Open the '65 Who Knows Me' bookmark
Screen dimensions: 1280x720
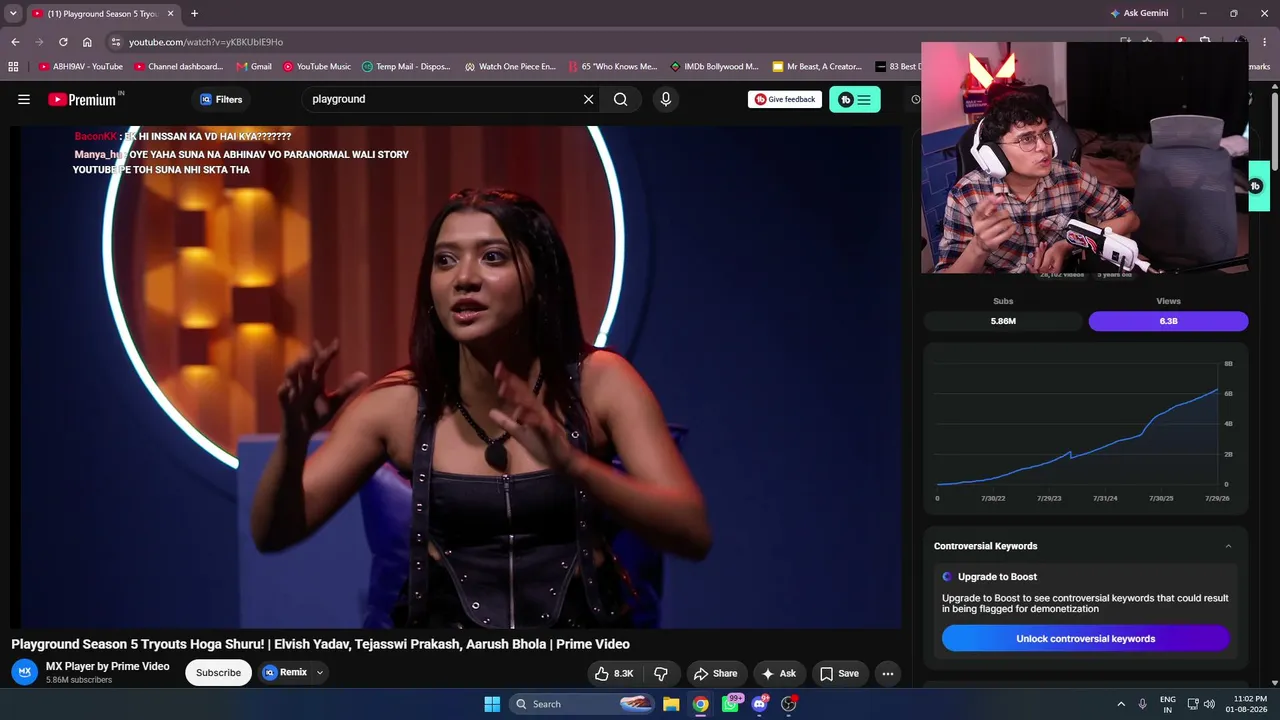pos(612,67)
